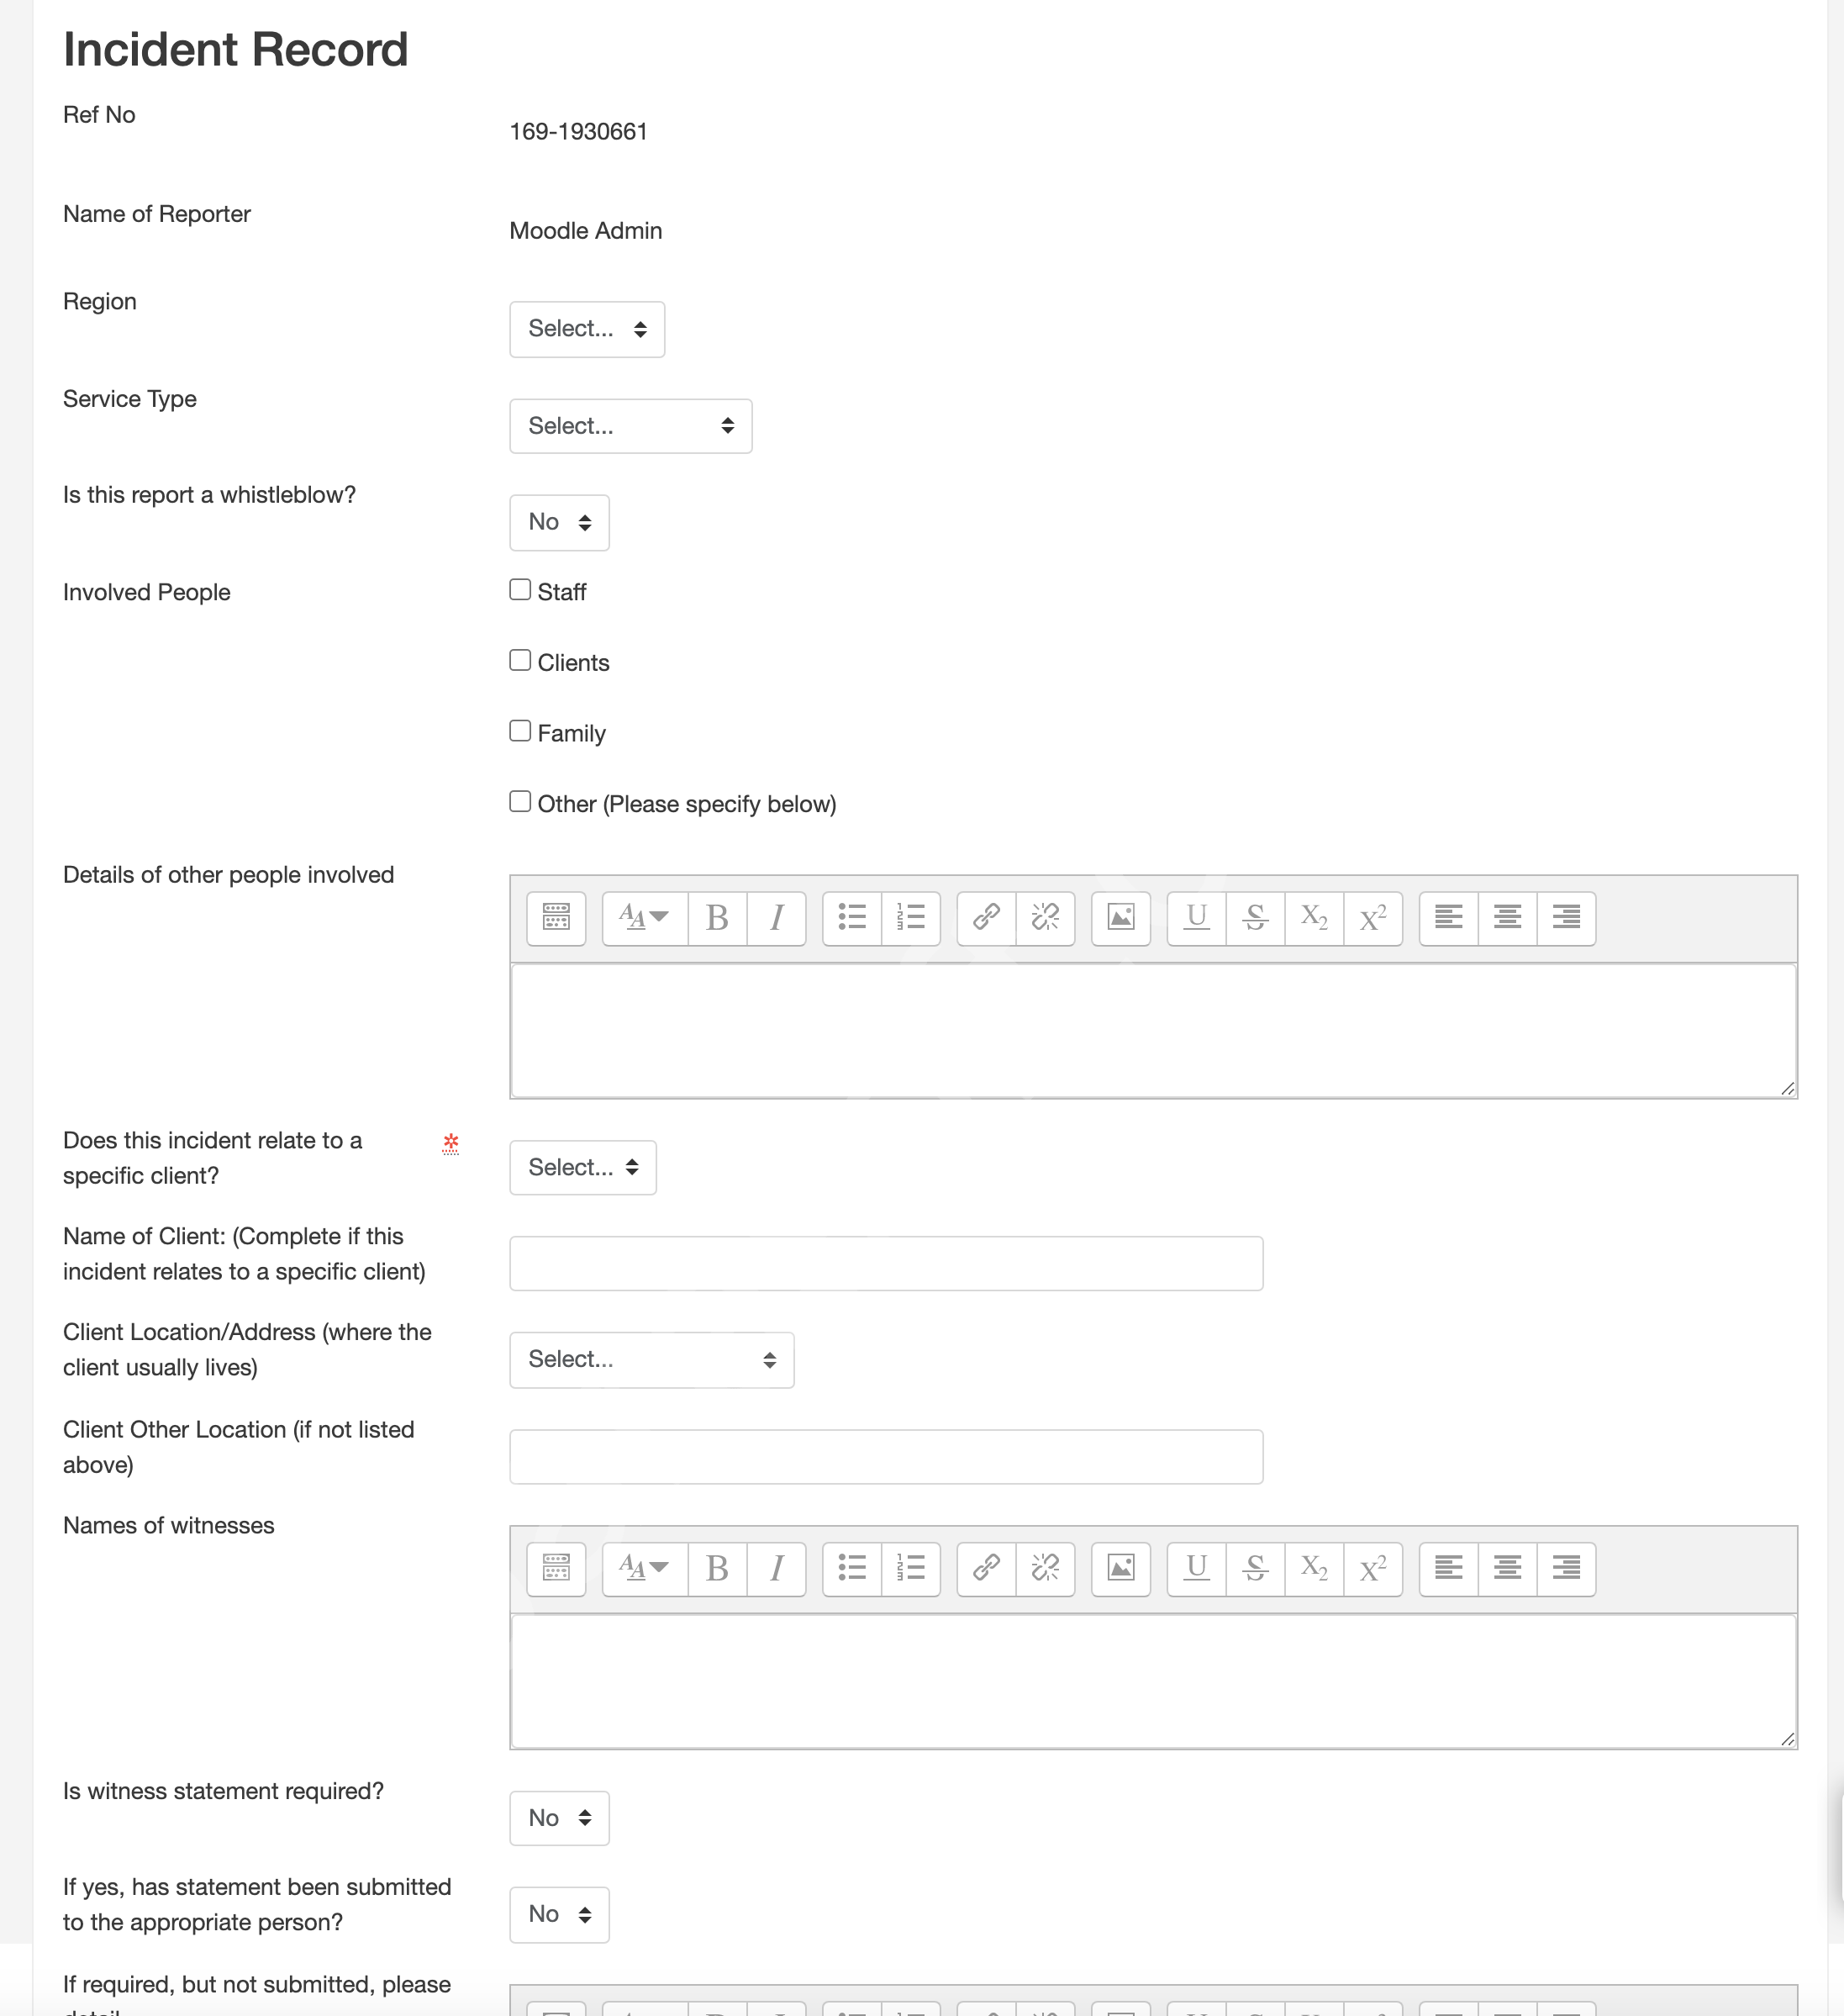Apply bold in Details of other people editor
Image resolution: width=1844 pixels, height=2016 pixels.
(717, 918)
